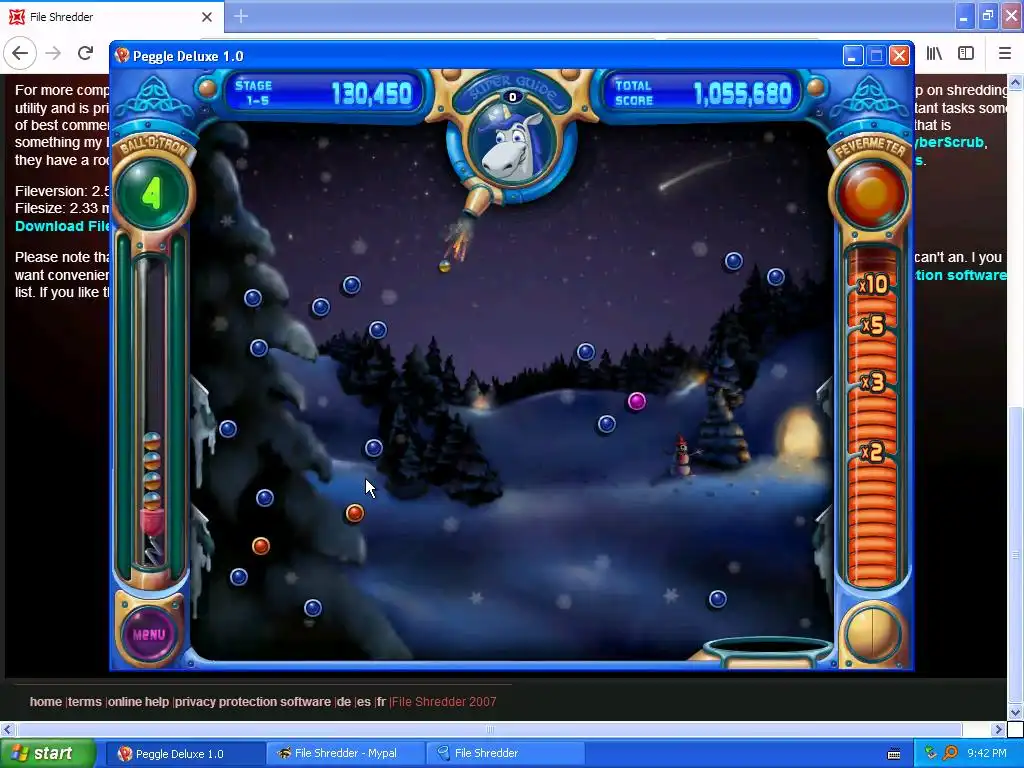
Task: Select the File Shredder browser tab
Action: tap(112, 17)
